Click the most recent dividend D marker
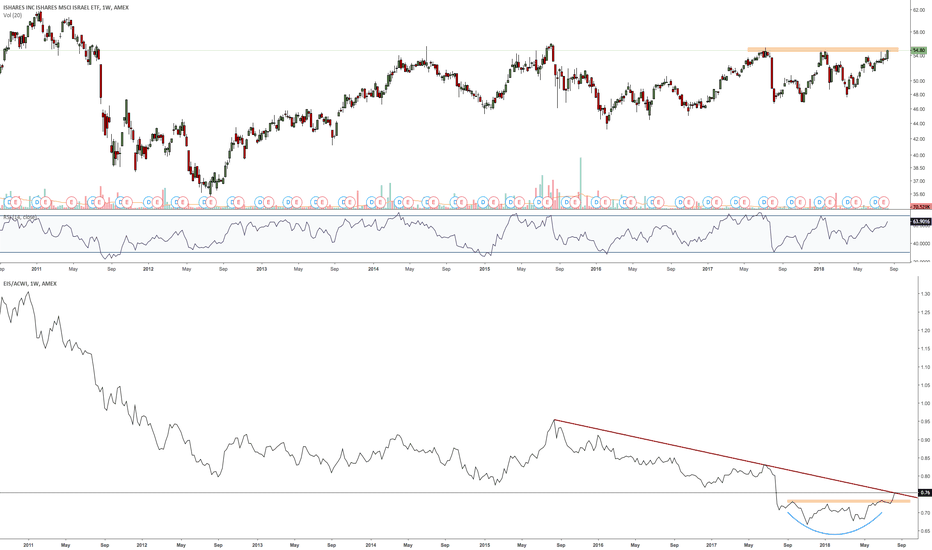932x550 pixels. [875, 202]
